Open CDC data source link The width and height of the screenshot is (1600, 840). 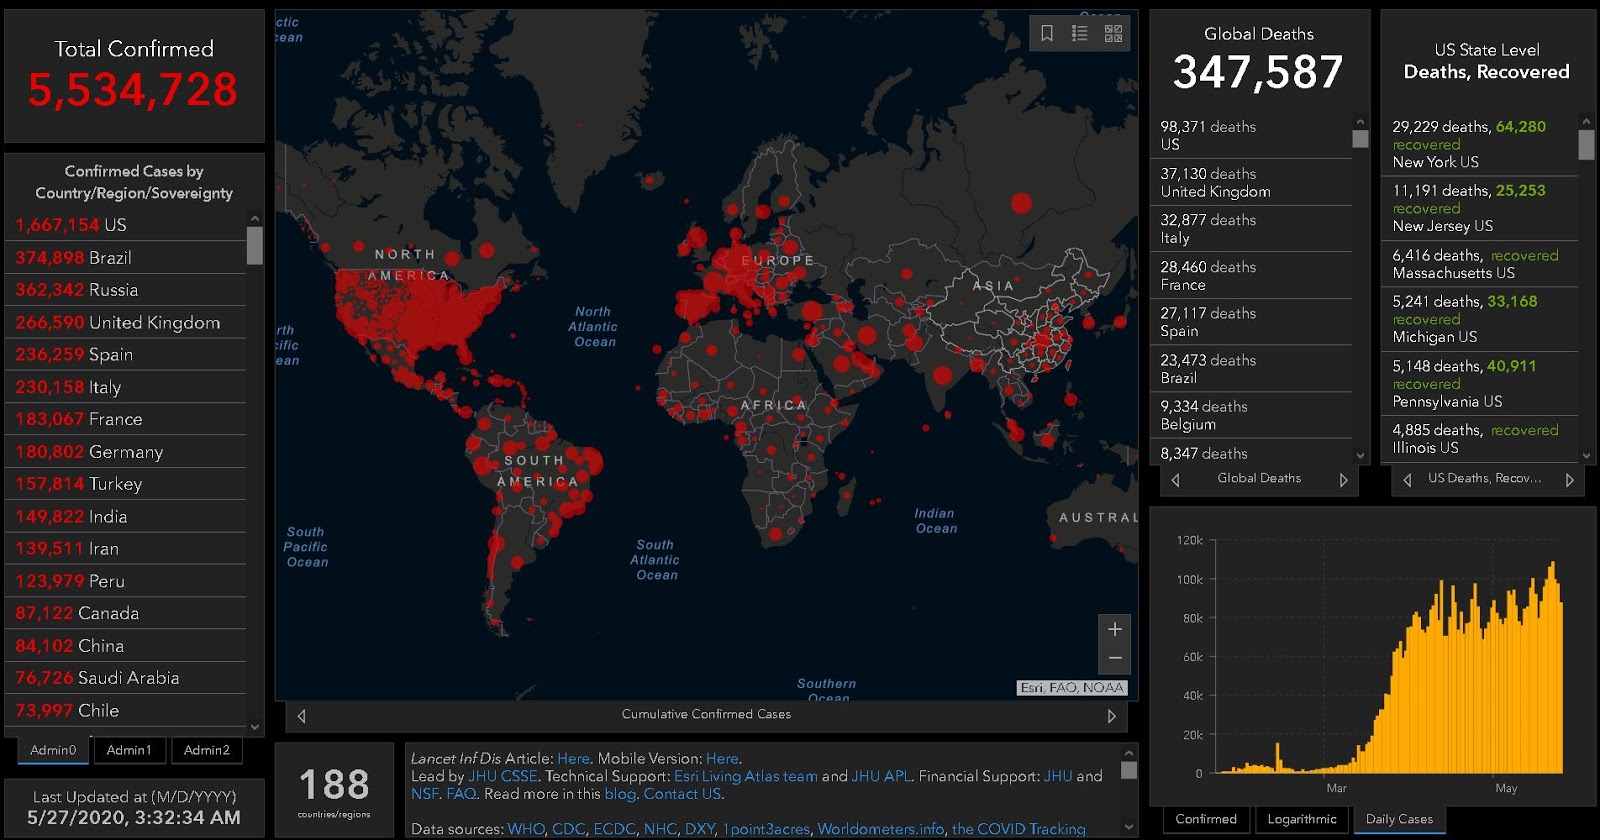(569, 829)
